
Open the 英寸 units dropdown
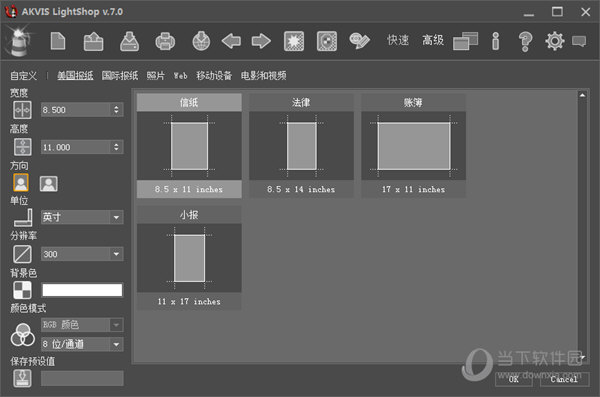point(82,217)
